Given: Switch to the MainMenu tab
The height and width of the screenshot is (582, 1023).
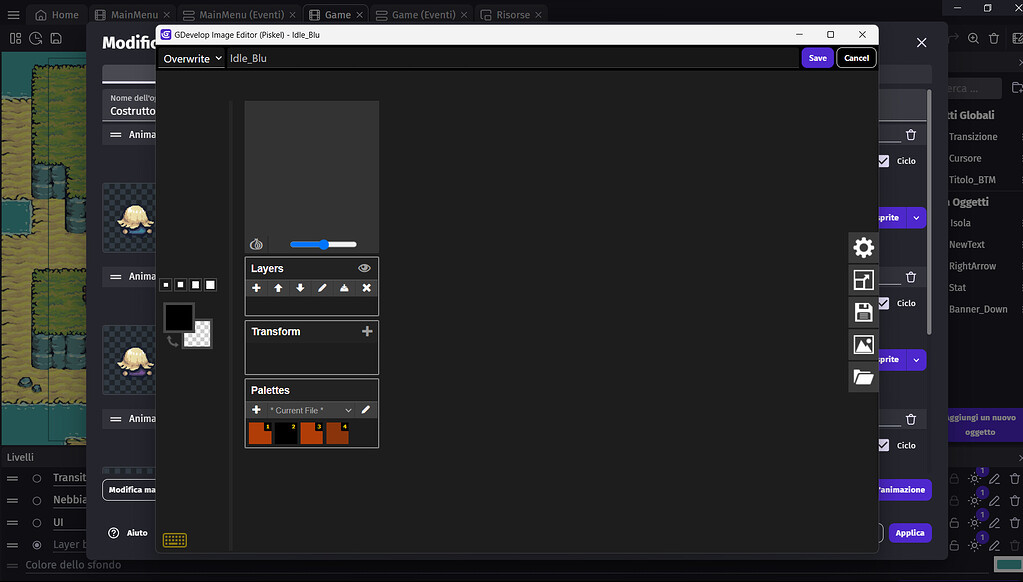Looking at the screenshot, I should (x=128, y=14).
